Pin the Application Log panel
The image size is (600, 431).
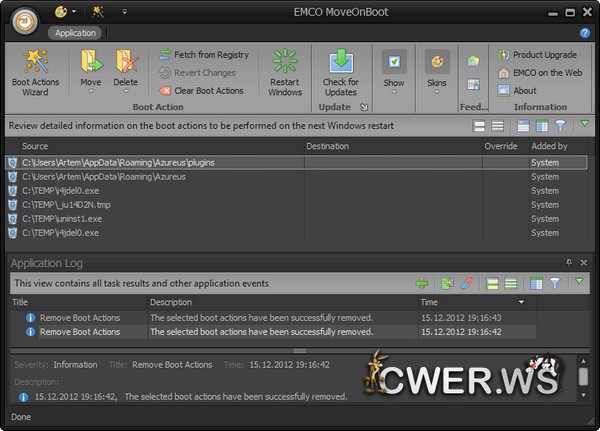[x=569, y=262]
